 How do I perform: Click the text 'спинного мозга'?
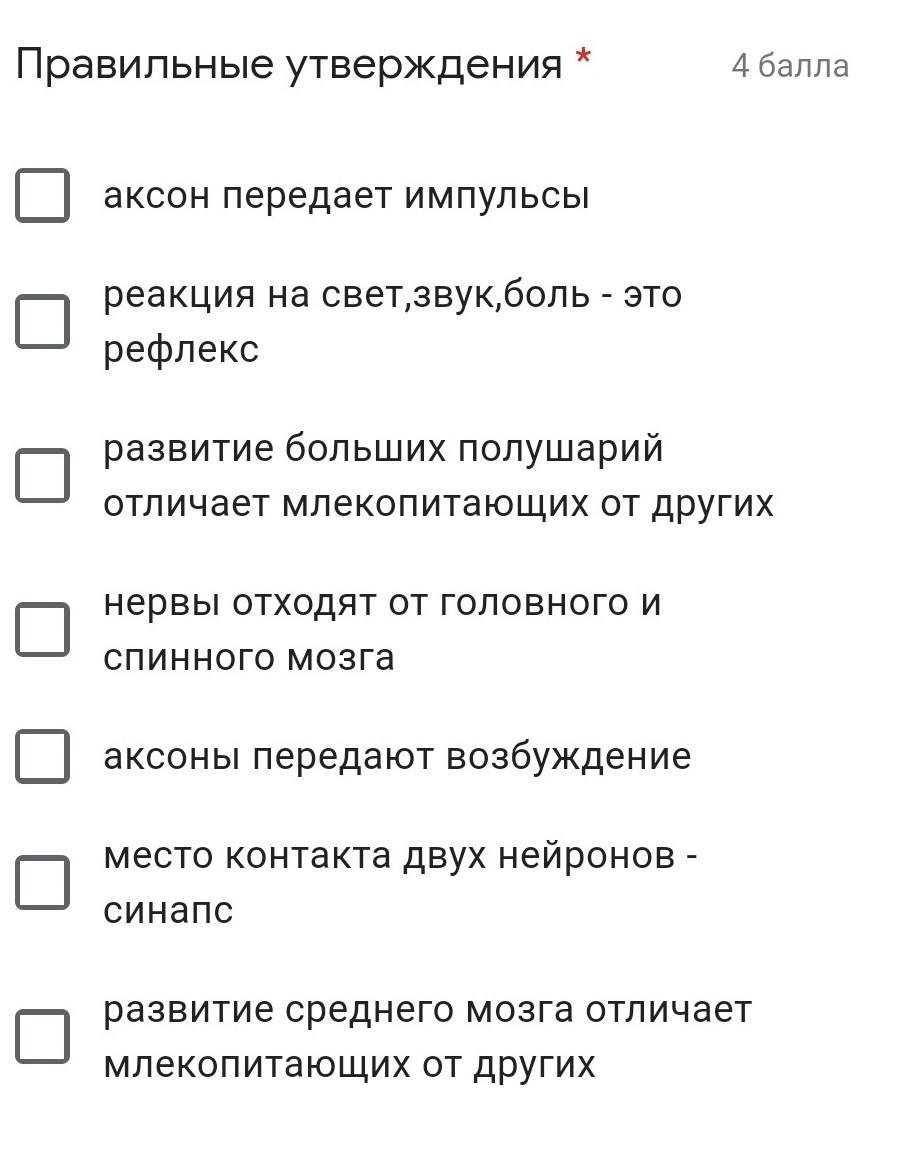pyautogui.click(x=249, y=658)
